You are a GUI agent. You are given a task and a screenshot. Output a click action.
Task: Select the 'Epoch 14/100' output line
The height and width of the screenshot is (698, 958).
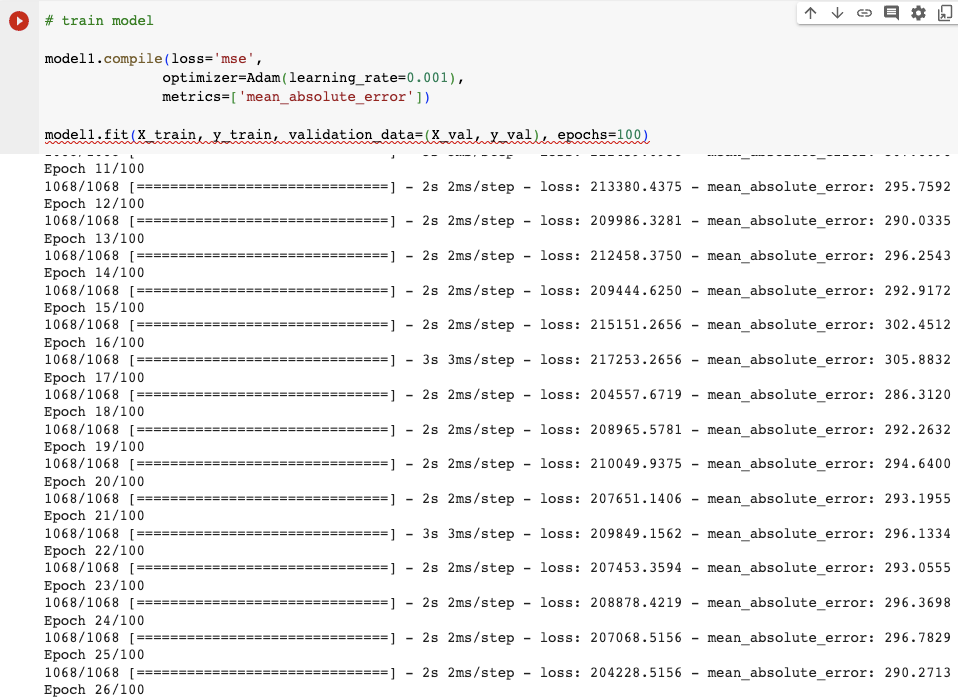(94, 273)
